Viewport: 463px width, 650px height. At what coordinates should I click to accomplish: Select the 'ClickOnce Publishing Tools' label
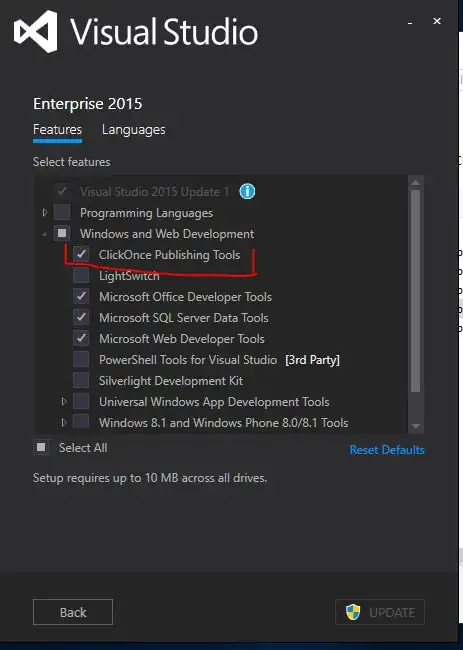click(x=169, y=255)
